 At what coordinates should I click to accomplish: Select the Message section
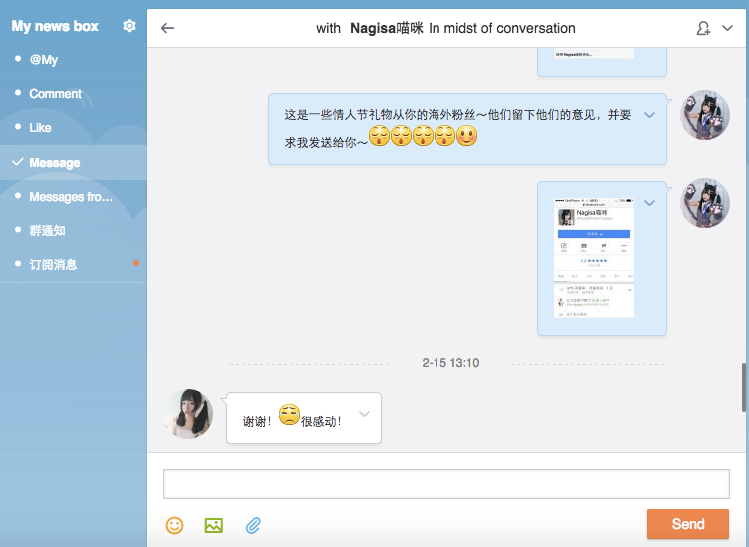73,162
